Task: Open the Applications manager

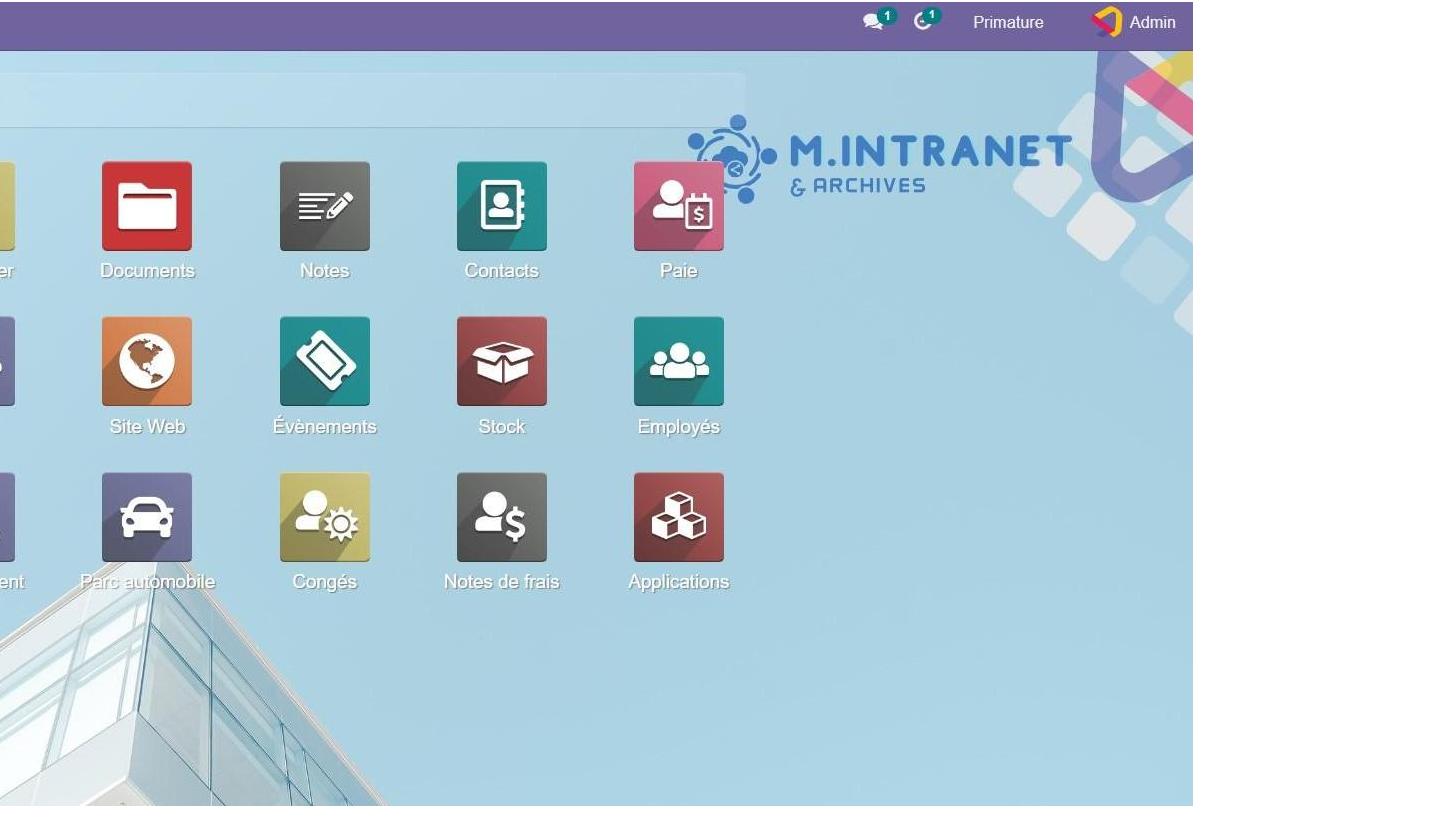Action: tap(678, 517)
